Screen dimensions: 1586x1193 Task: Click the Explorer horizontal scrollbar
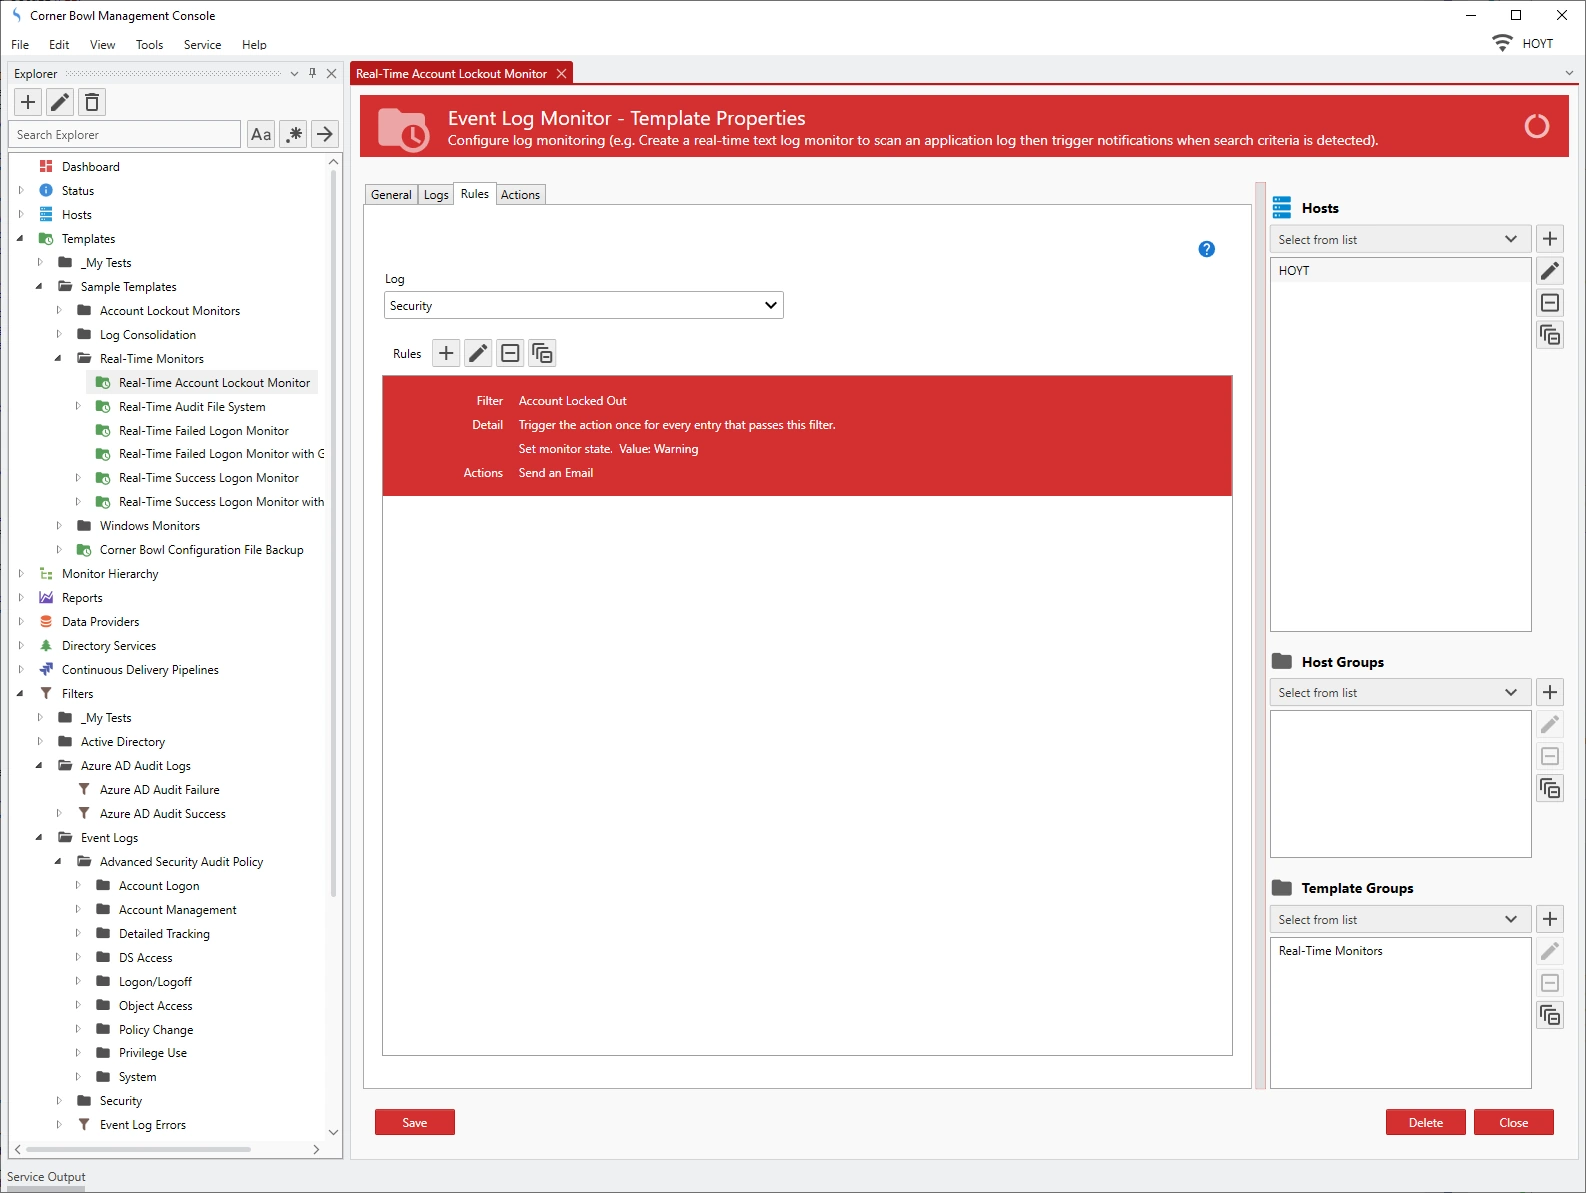pos(138,1150)
